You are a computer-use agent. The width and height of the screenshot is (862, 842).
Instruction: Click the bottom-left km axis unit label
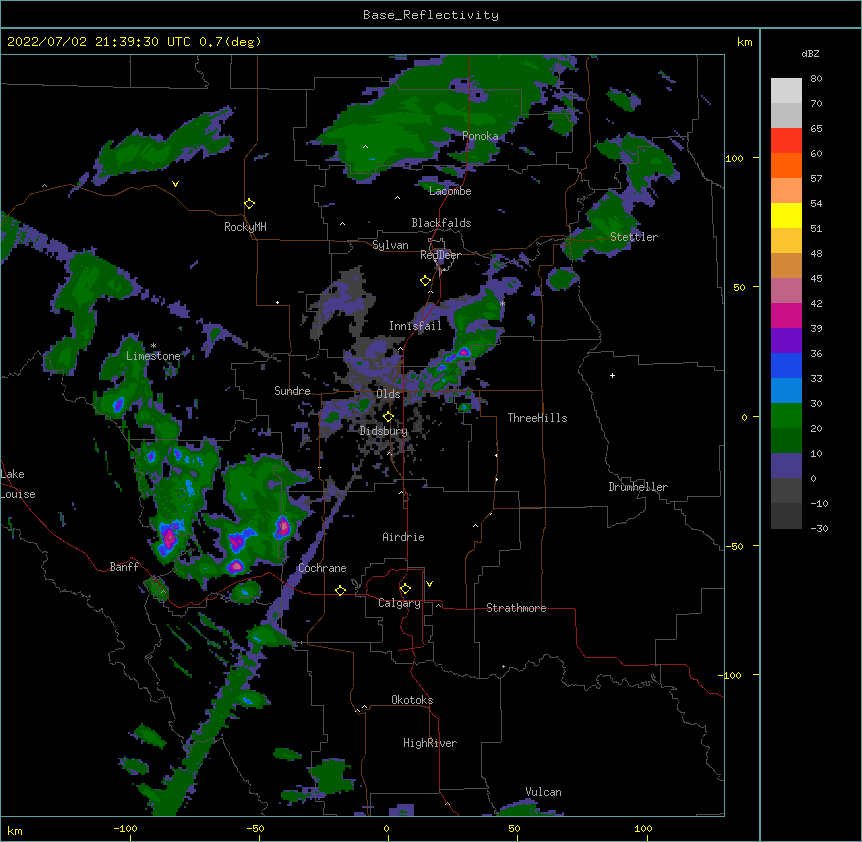15,831
